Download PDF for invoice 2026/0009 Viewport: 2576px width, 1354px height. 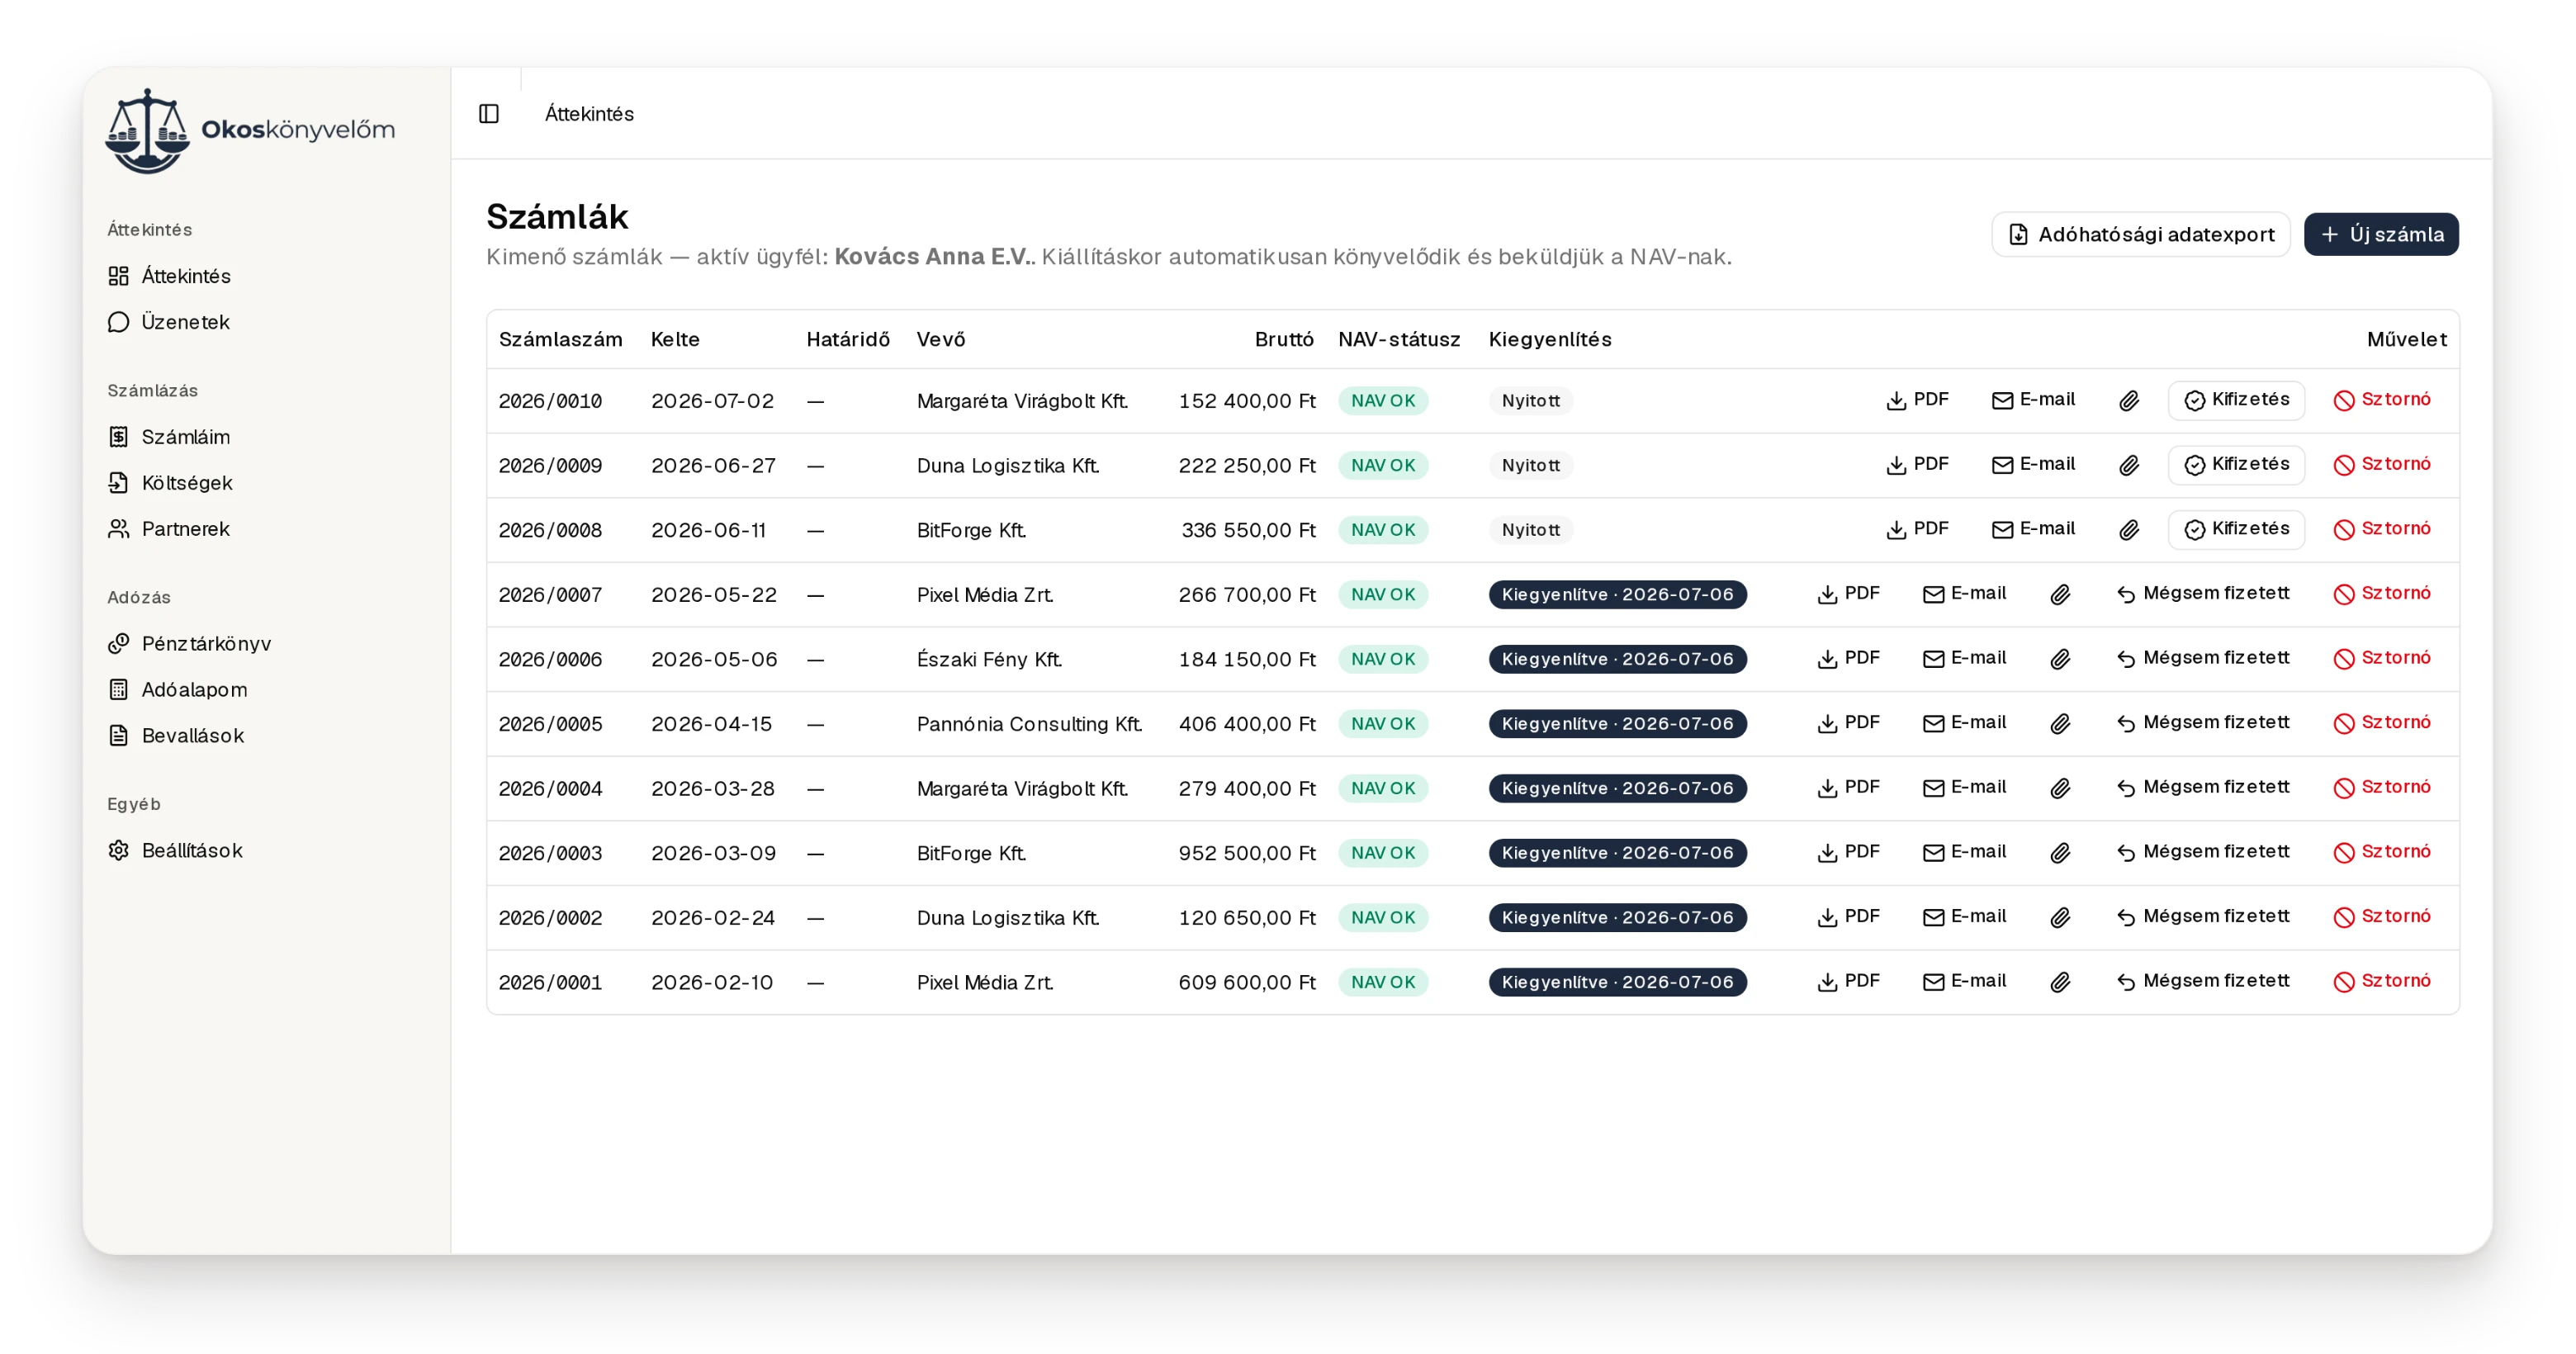point(1917,465)
